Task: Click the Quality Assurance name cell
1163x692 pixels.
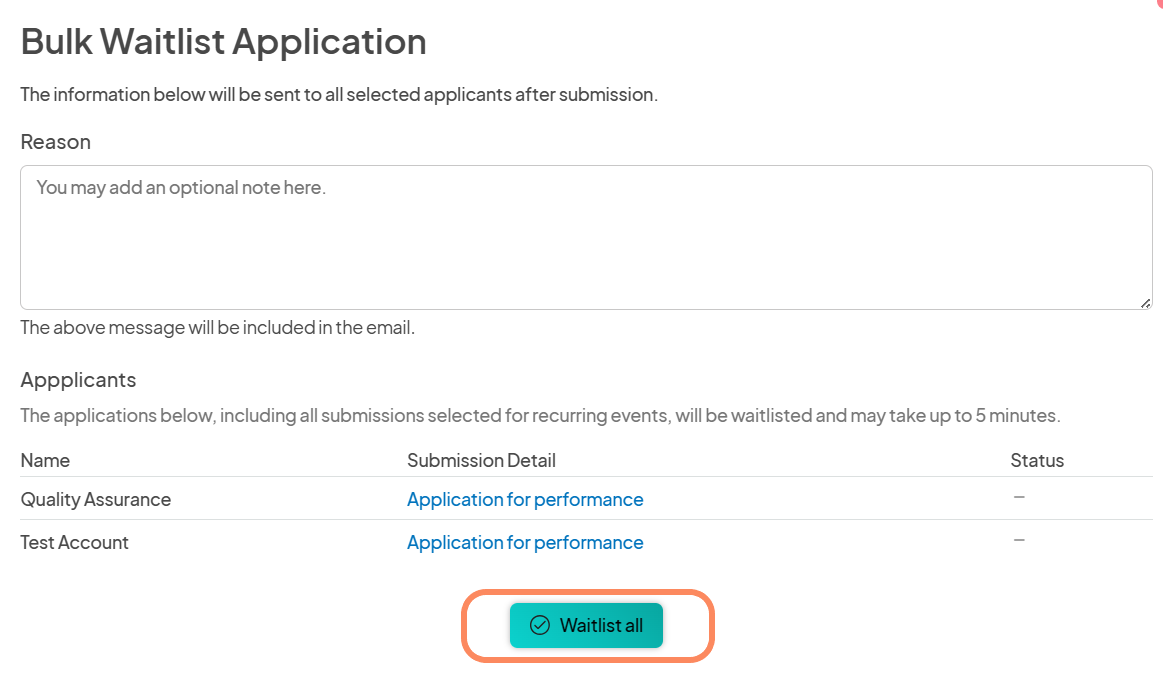Action: pos(95,499)
